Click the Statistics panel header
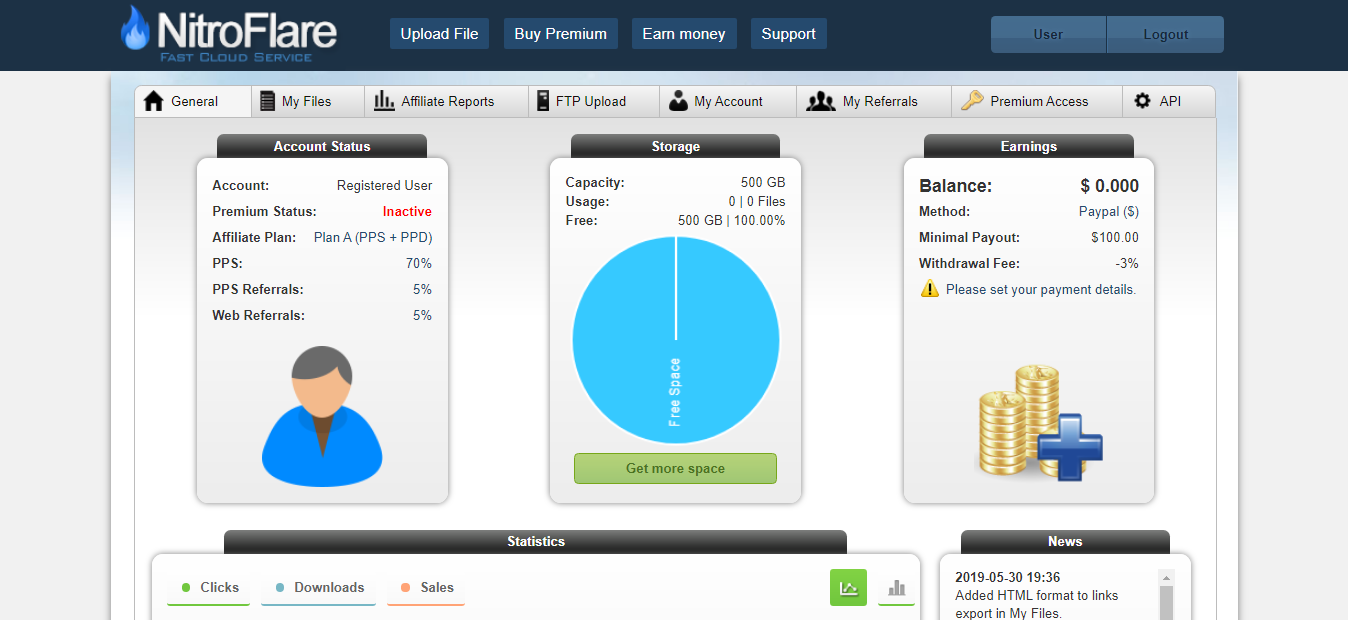Viewport: 1348px width, 620px height. click(x=535, y=542)
